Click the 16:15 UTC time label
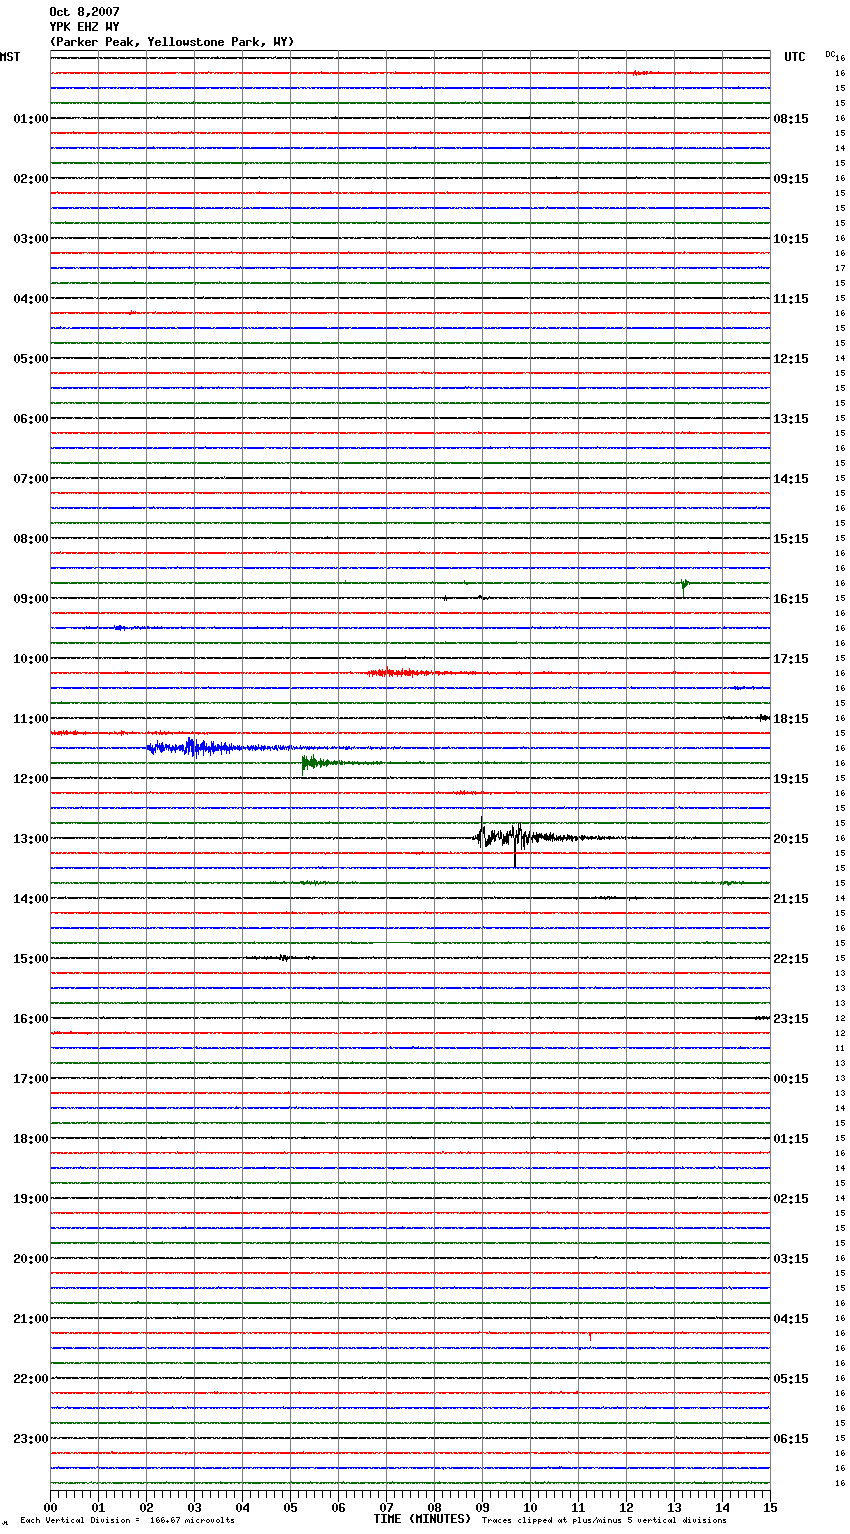The image size is (850, 1534). [x=791, y=599]
